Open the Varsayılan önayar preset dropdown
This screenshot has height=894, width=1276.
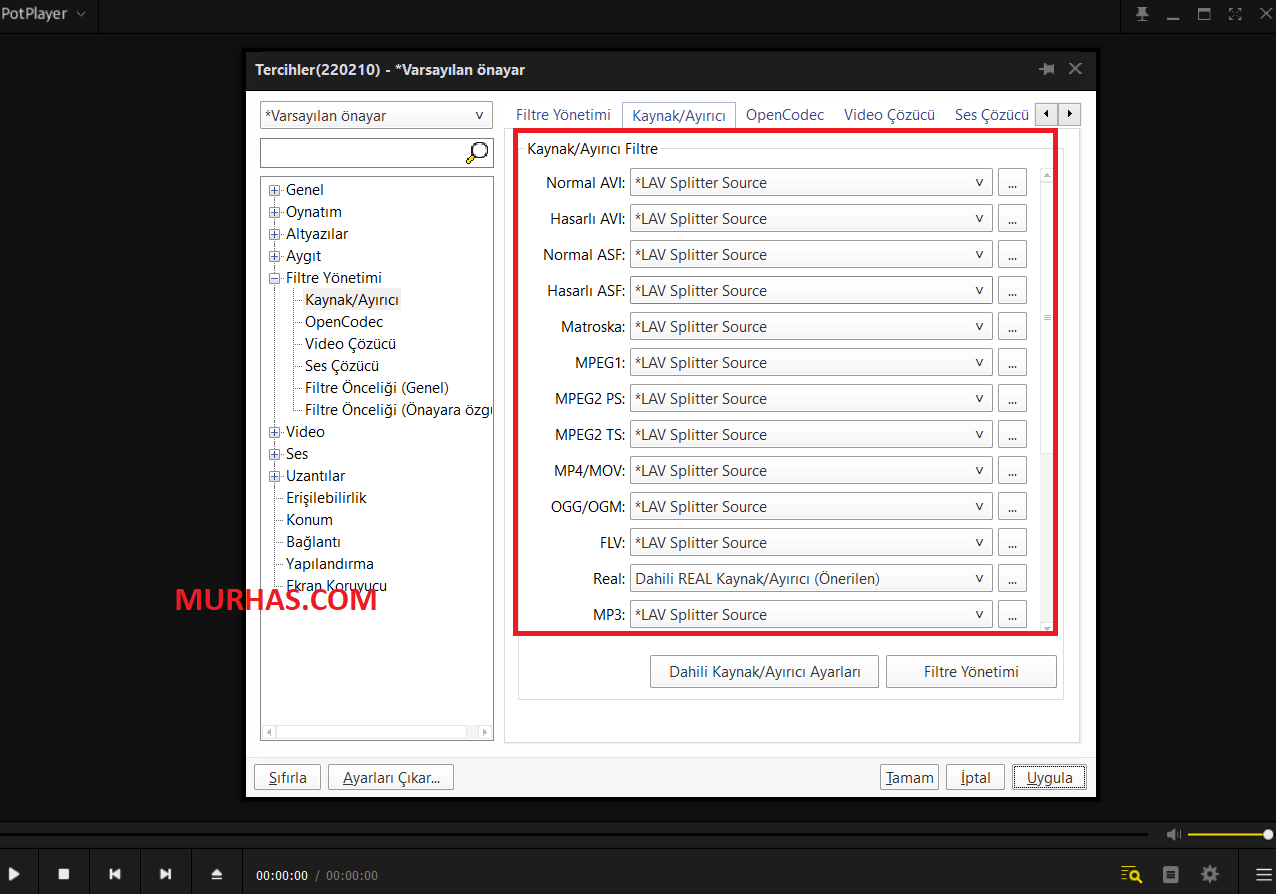tap(376, 116)
